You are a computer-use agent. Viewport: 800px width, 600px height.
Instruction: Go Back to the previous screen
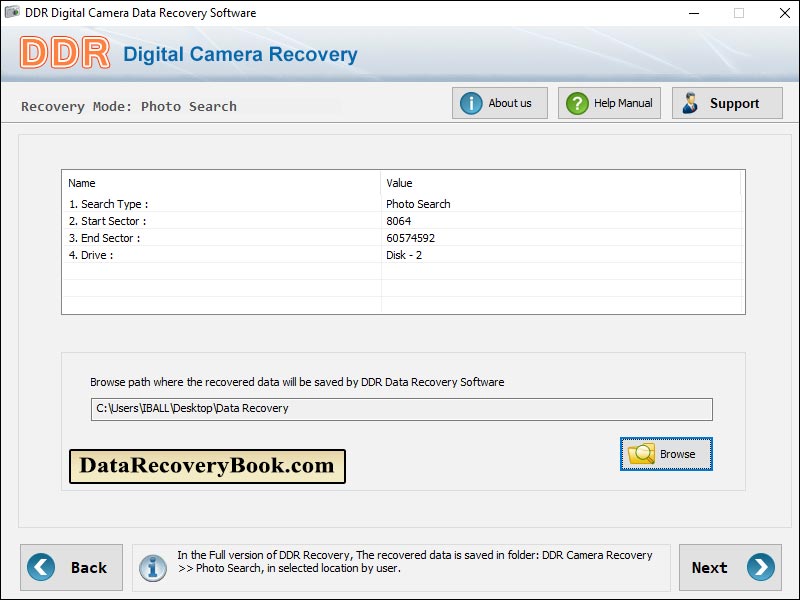click(x=71, y=567)
